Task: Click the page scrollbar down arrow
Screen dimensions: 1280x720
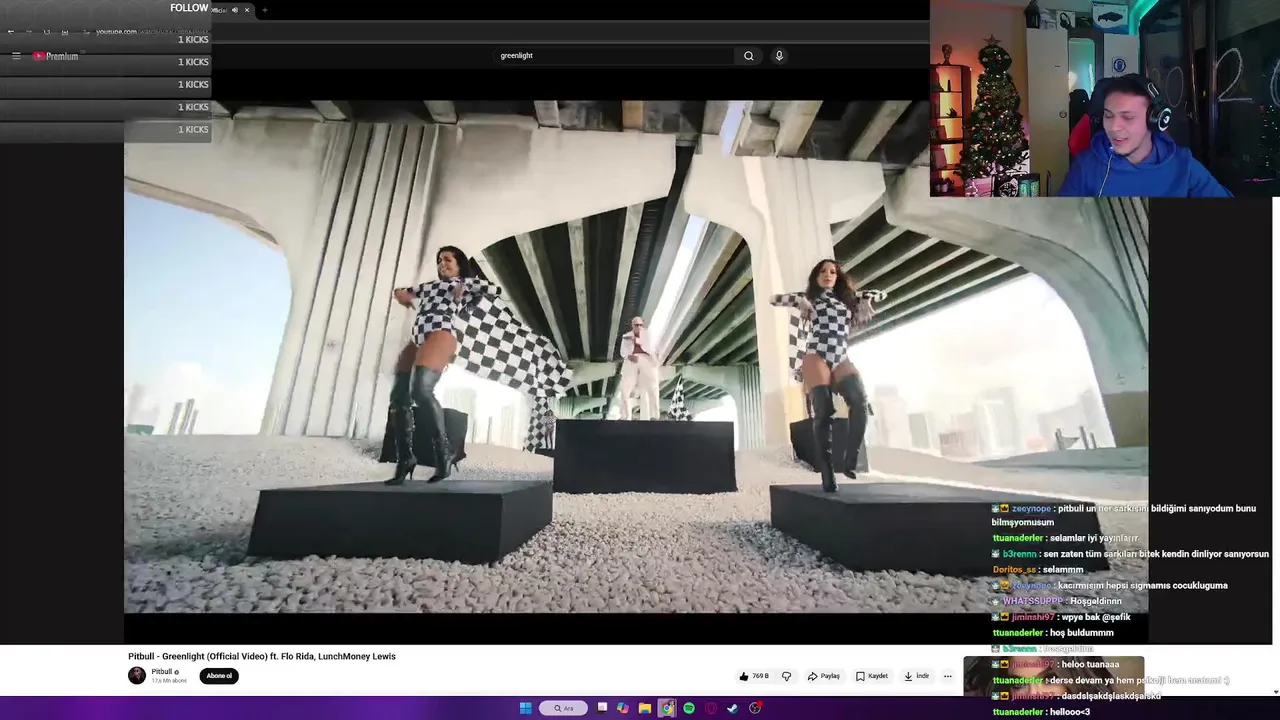Action: 1275,692
